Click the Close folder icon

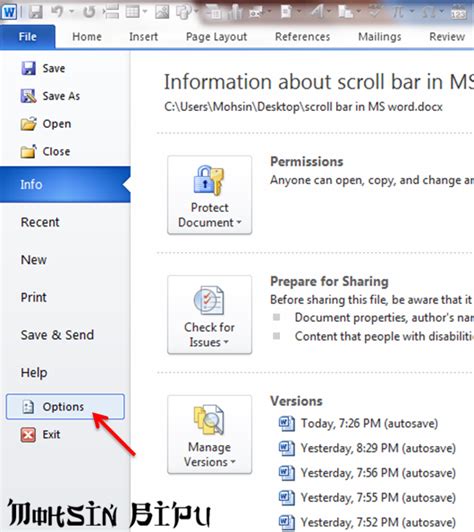[x=29, y=151]
